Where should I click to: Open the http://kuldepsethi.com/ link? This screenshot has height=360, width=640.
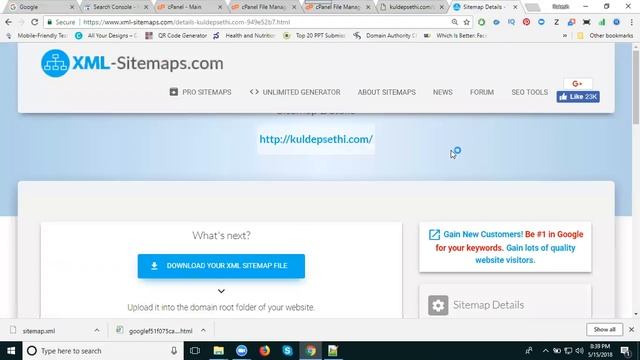click(x=316, y=139)
